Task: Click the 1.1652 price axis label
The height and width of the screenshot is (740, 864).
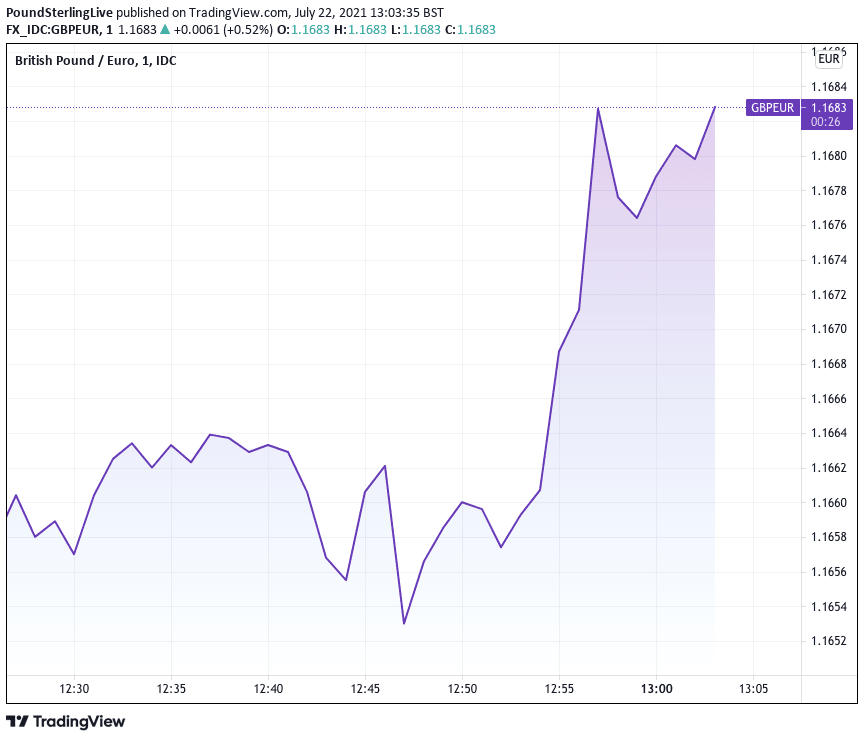Action: tap(829, 641)
